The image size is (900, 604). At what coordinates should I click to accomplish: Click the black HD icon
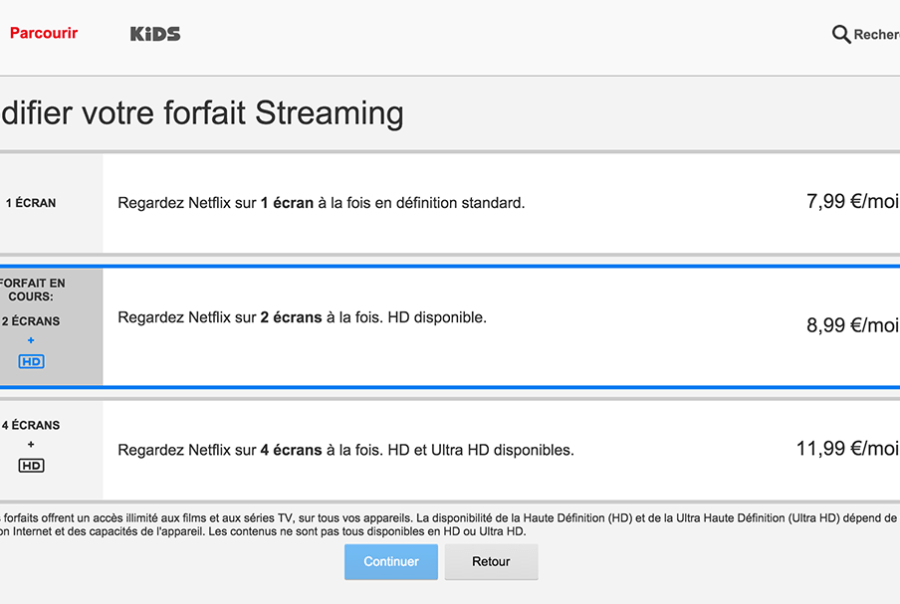point(31,465)
